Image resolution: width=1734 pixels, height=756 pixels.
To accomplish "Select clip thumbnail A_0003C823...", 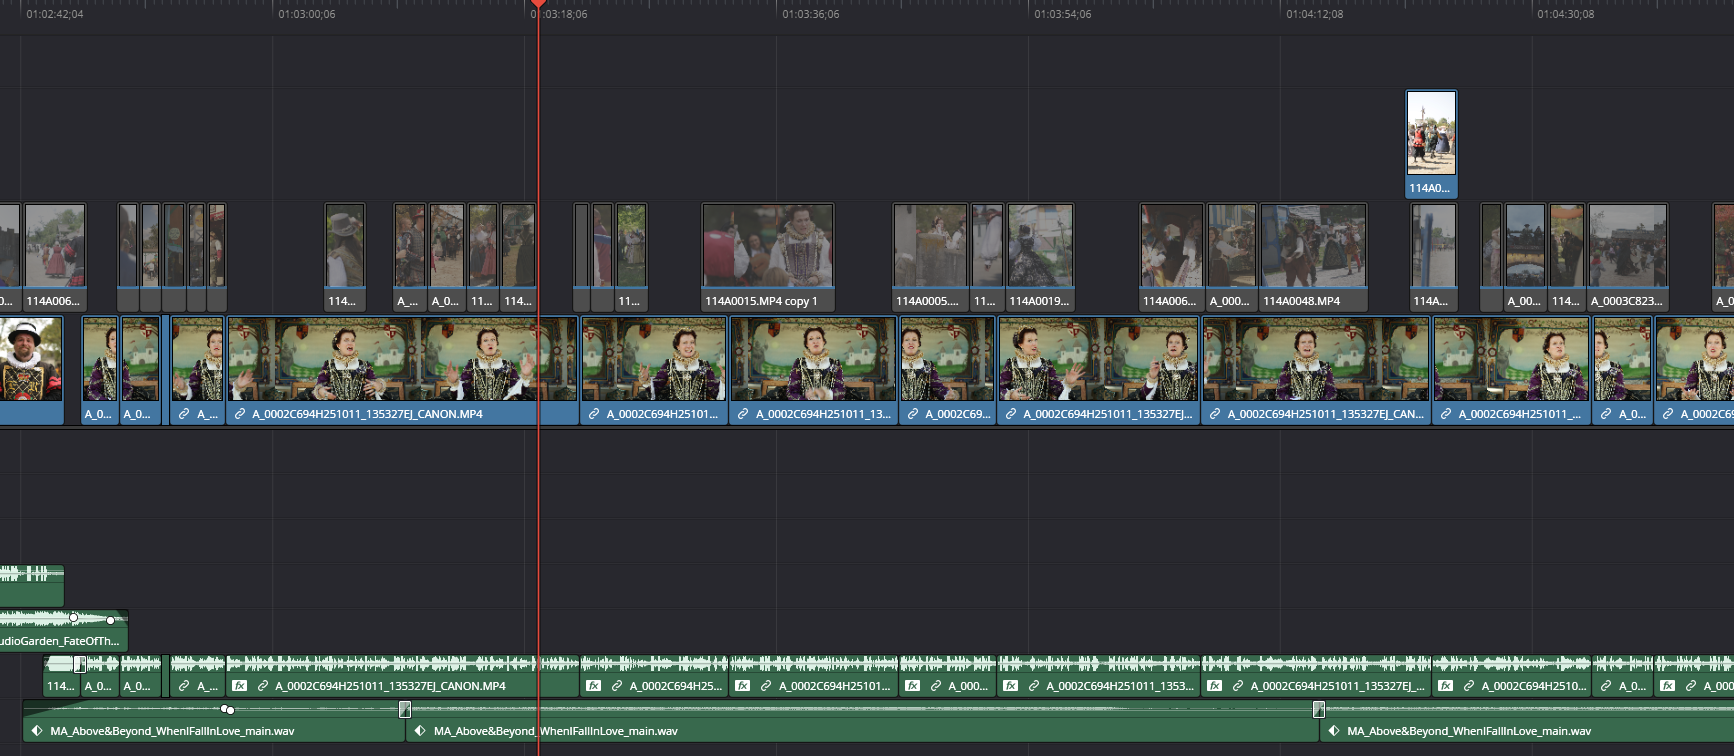I will click(x=1628, y=246).
